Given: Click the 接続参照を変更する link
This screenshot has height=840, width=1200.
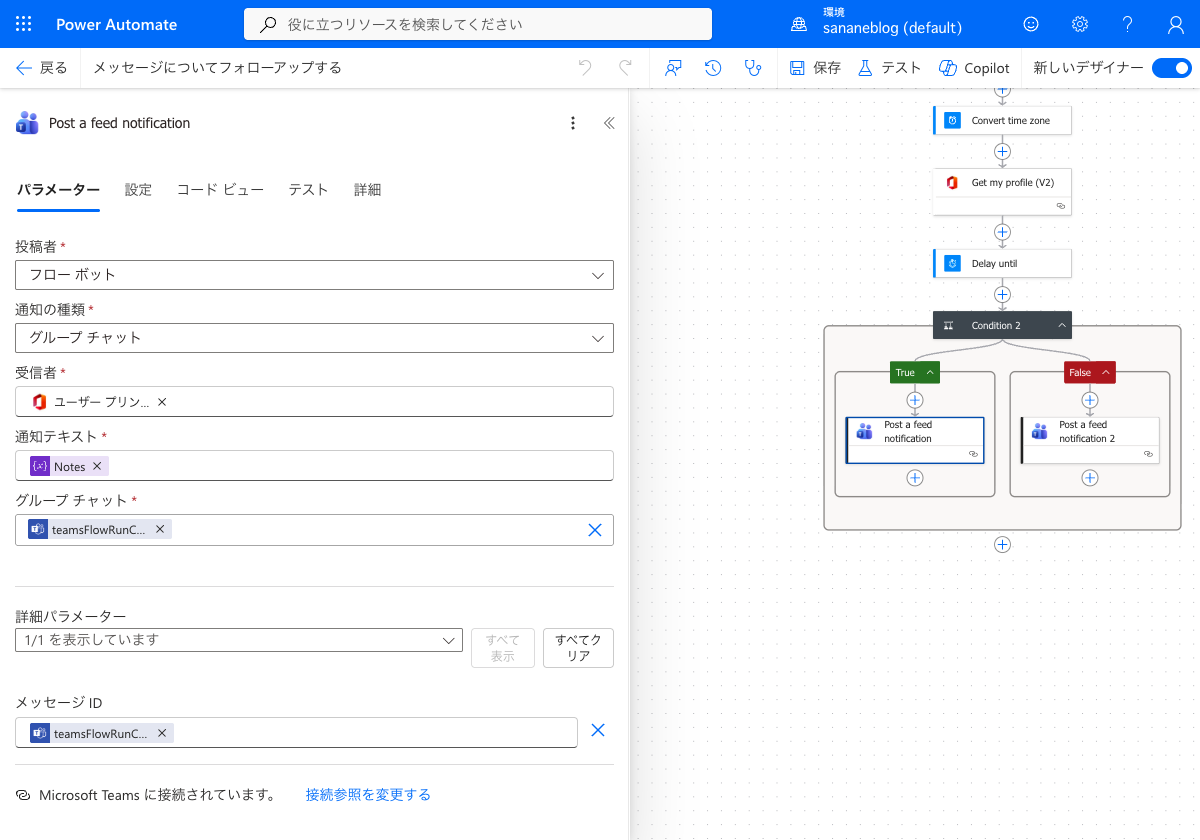Looking at the screenshot, I should (x=368, y=795).
